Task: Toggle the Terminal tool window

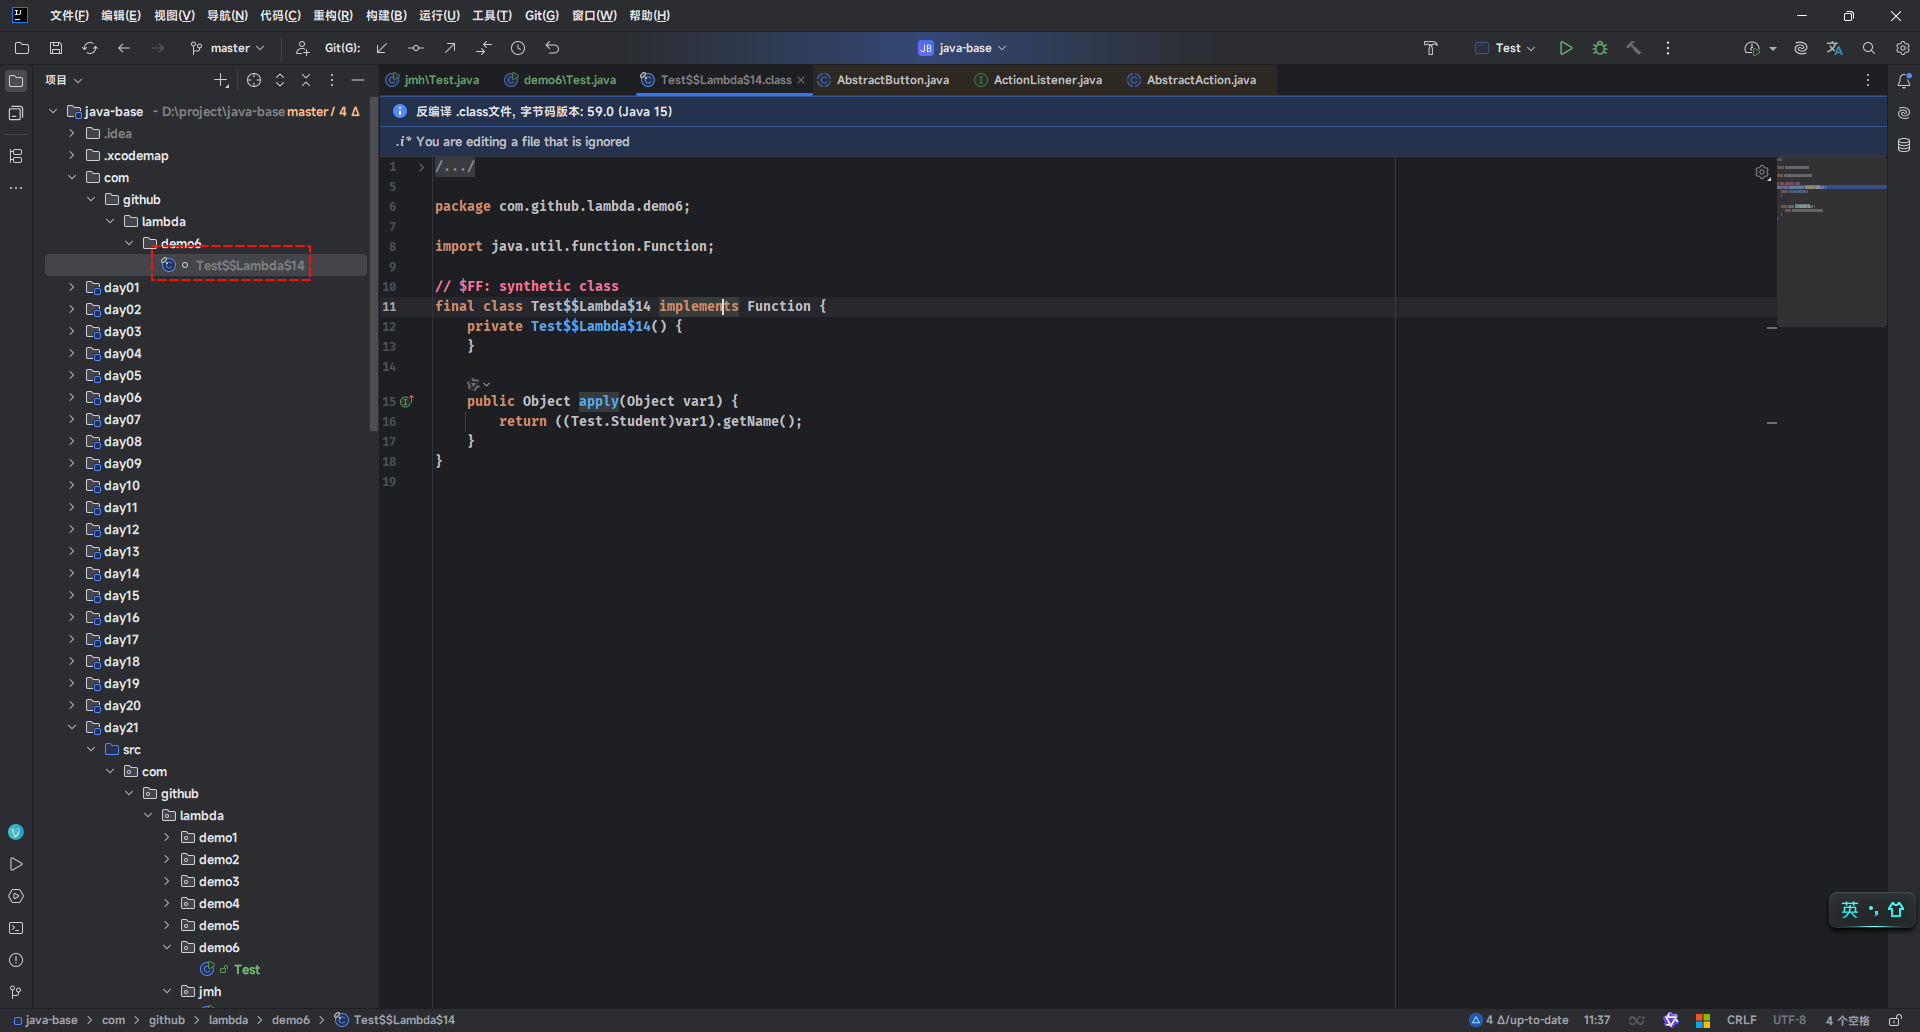Action: pos(16,928)
